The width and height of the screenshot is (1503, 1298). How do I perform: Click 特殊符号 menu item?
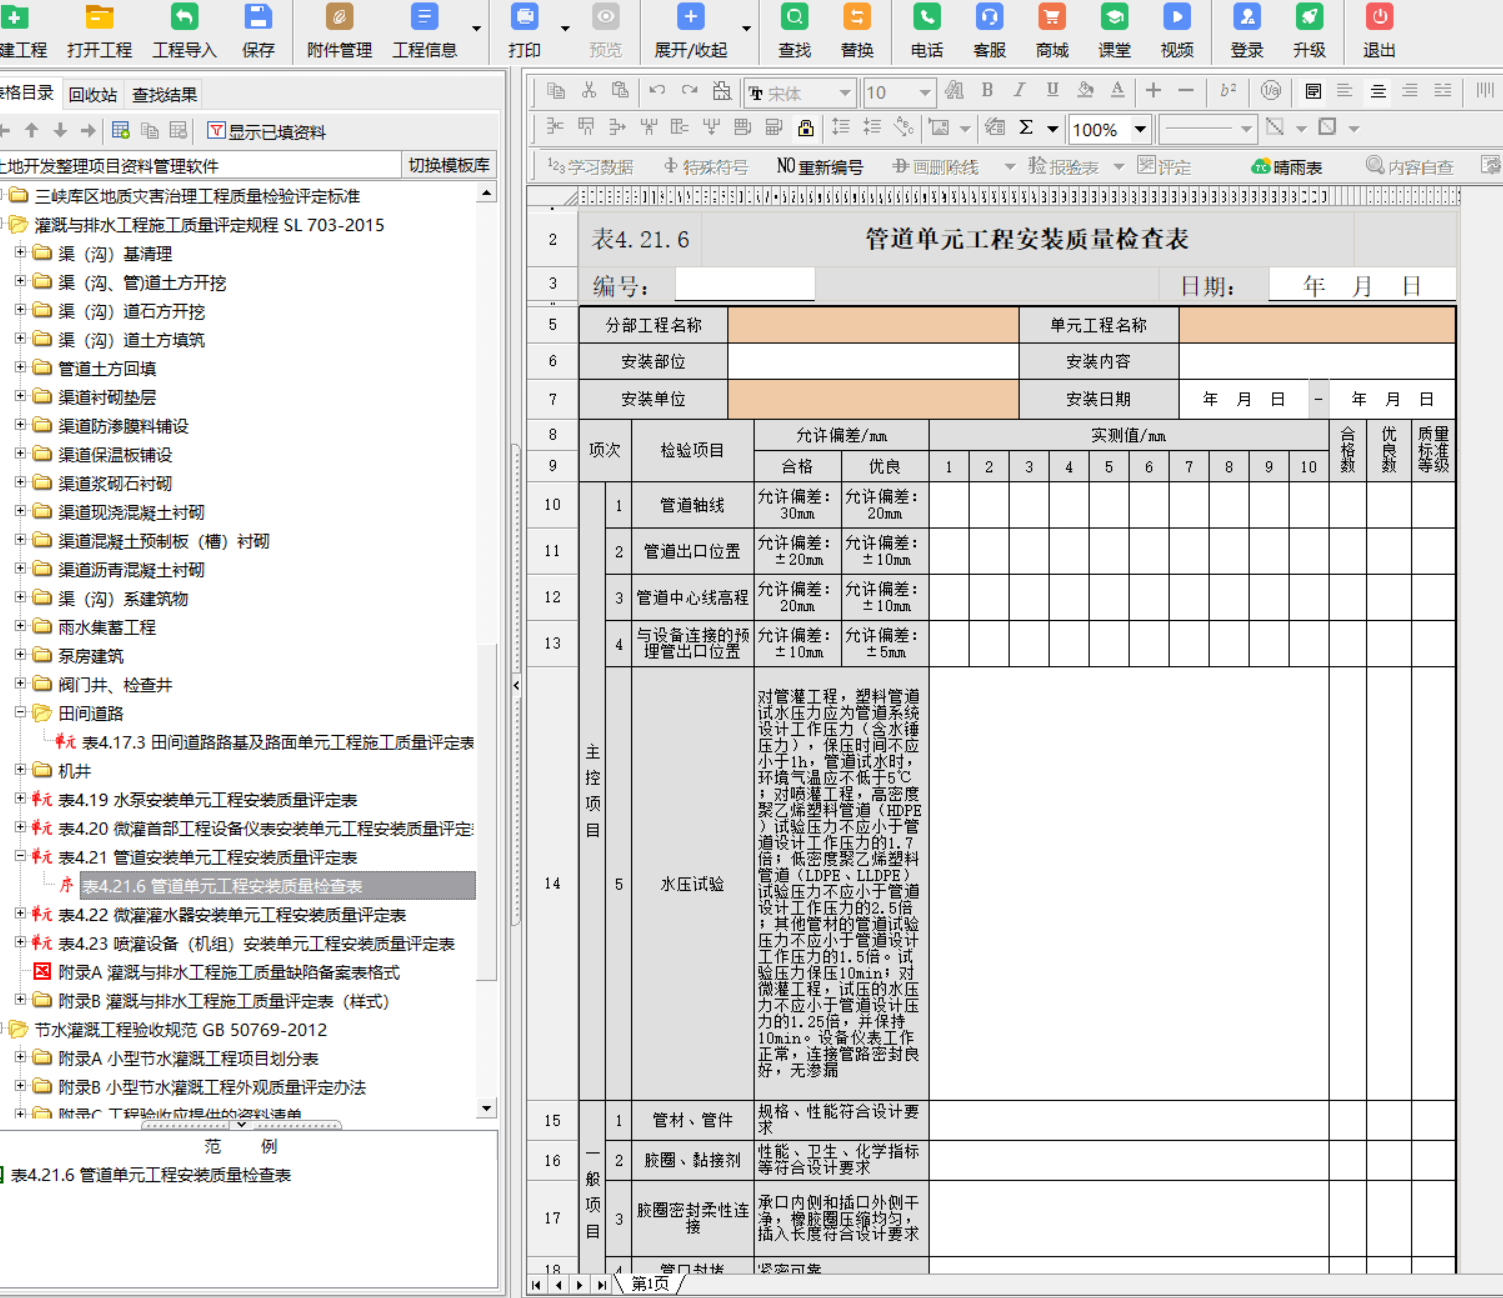[705, 167]
